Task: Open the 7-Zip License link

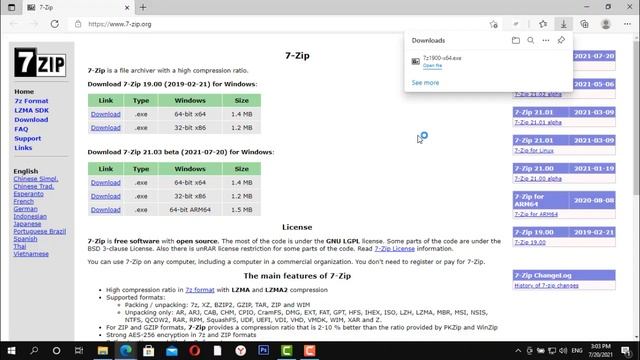Action: (x=394, y=249)
